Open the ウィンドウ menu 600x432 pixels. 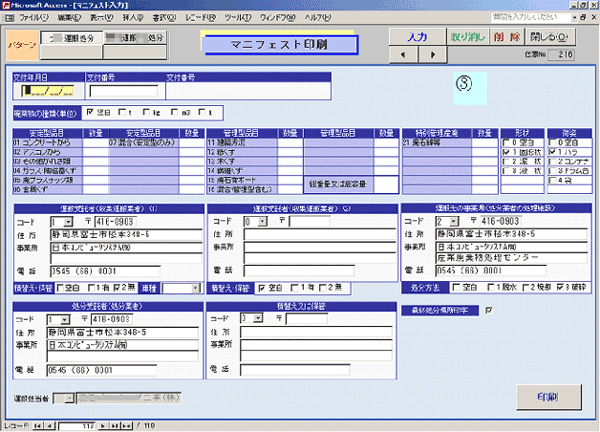pyautogui.click(x=278, y=18)
